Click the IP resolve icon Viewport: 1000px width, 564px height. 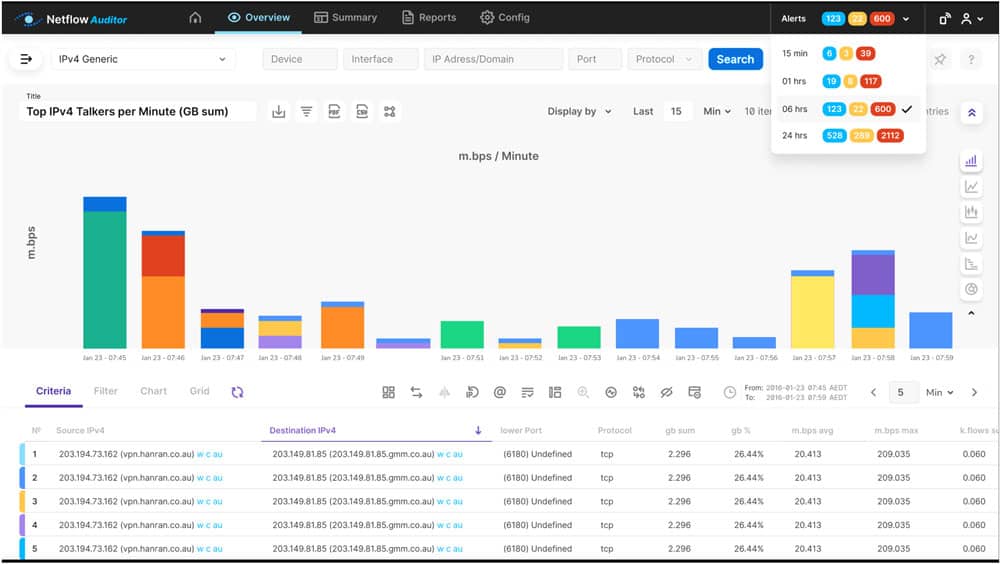[472, 392]
